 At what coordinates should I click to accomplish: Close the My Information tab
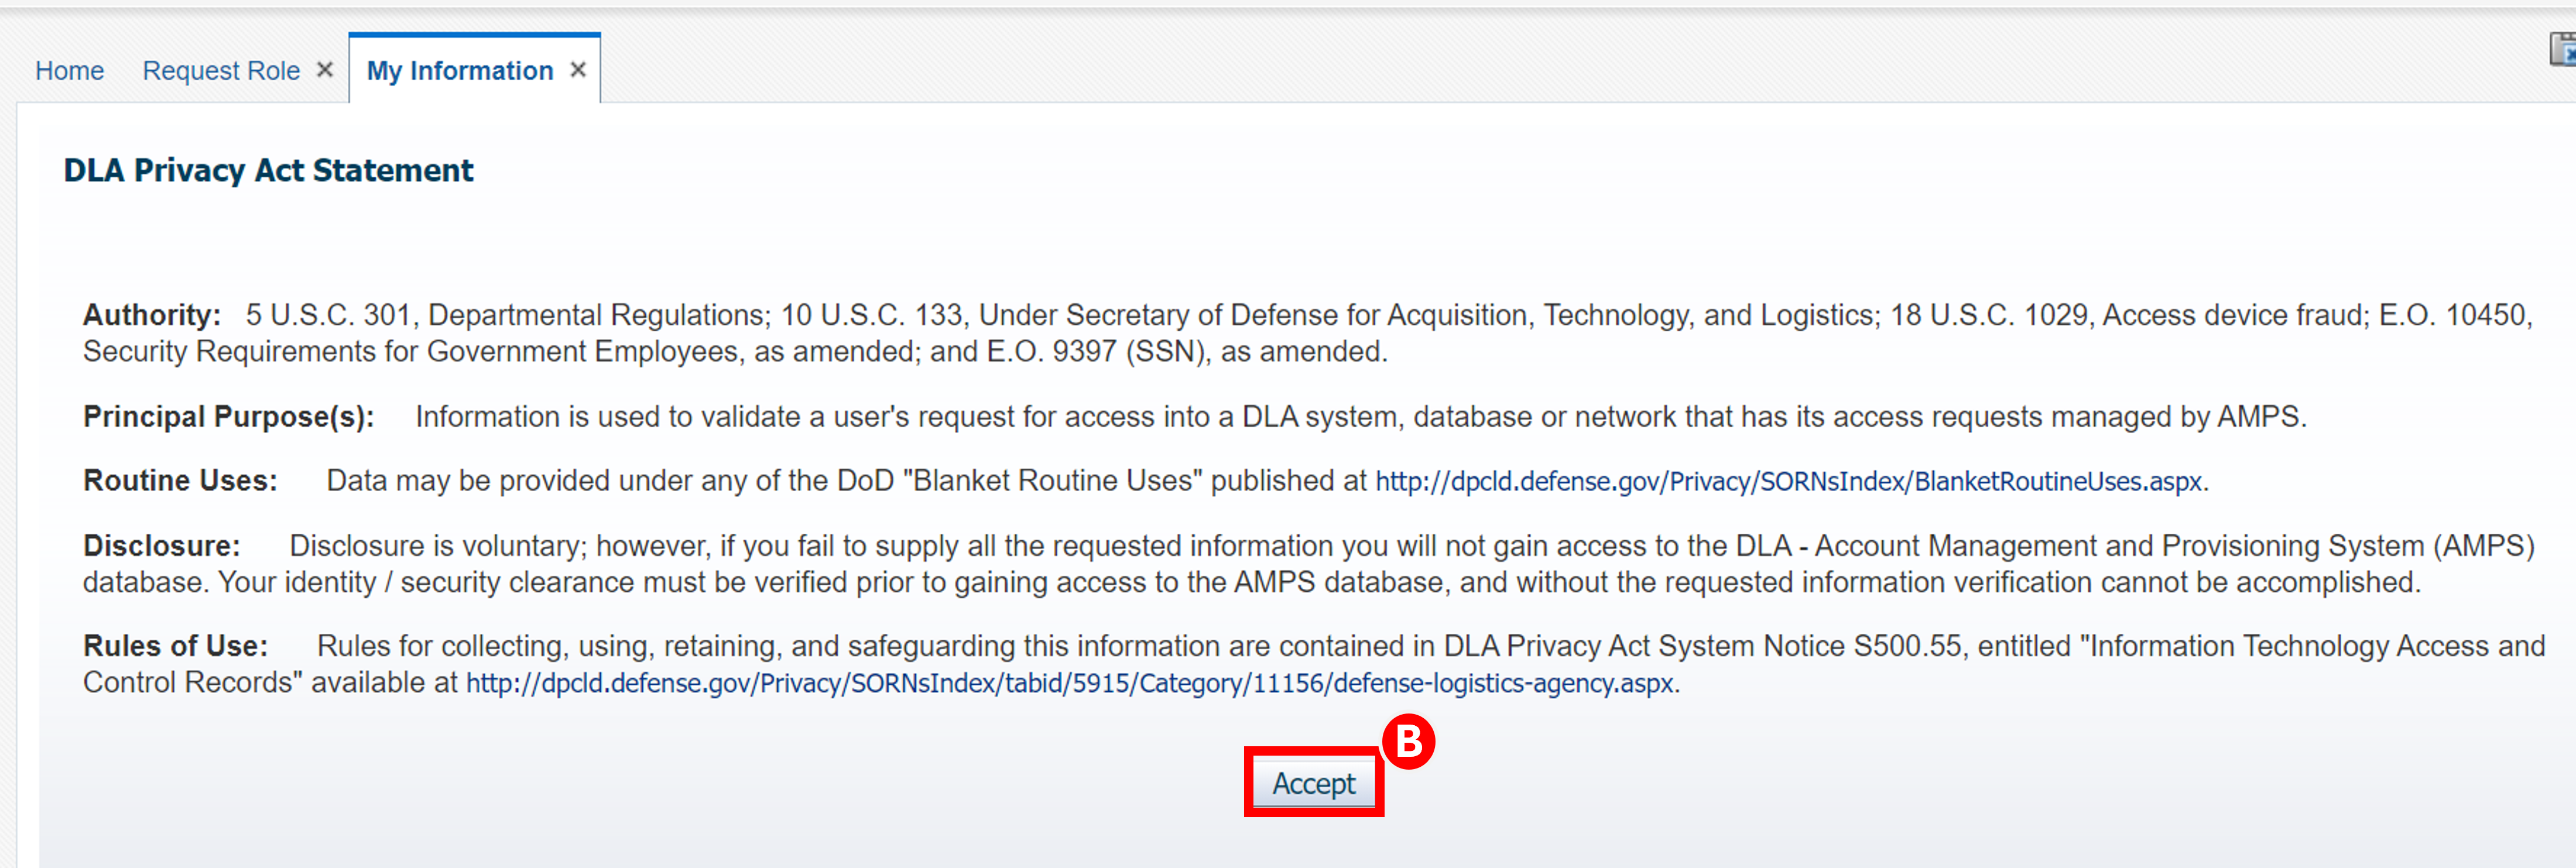(577, 69)
